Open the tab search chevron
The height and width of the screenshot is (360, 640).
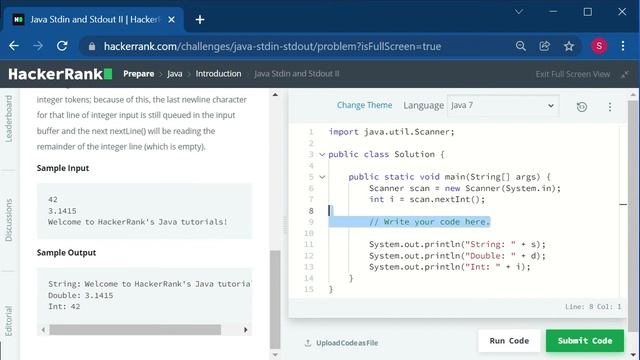(519, 12)
